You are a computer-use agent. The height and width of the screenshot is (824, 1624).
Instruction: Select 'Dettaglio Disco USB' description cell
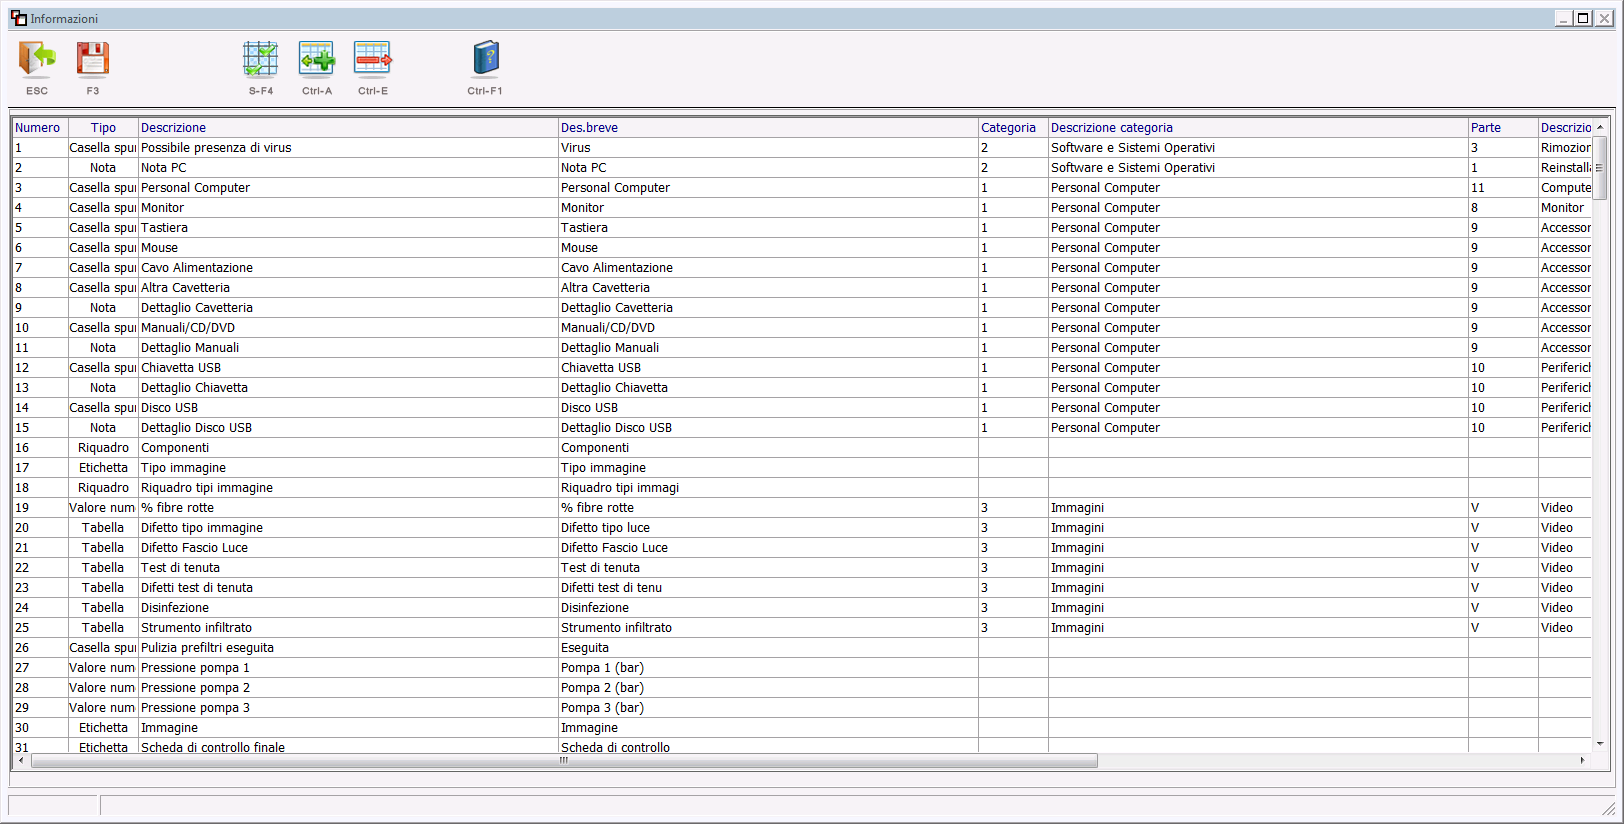[x=348, y=428]
